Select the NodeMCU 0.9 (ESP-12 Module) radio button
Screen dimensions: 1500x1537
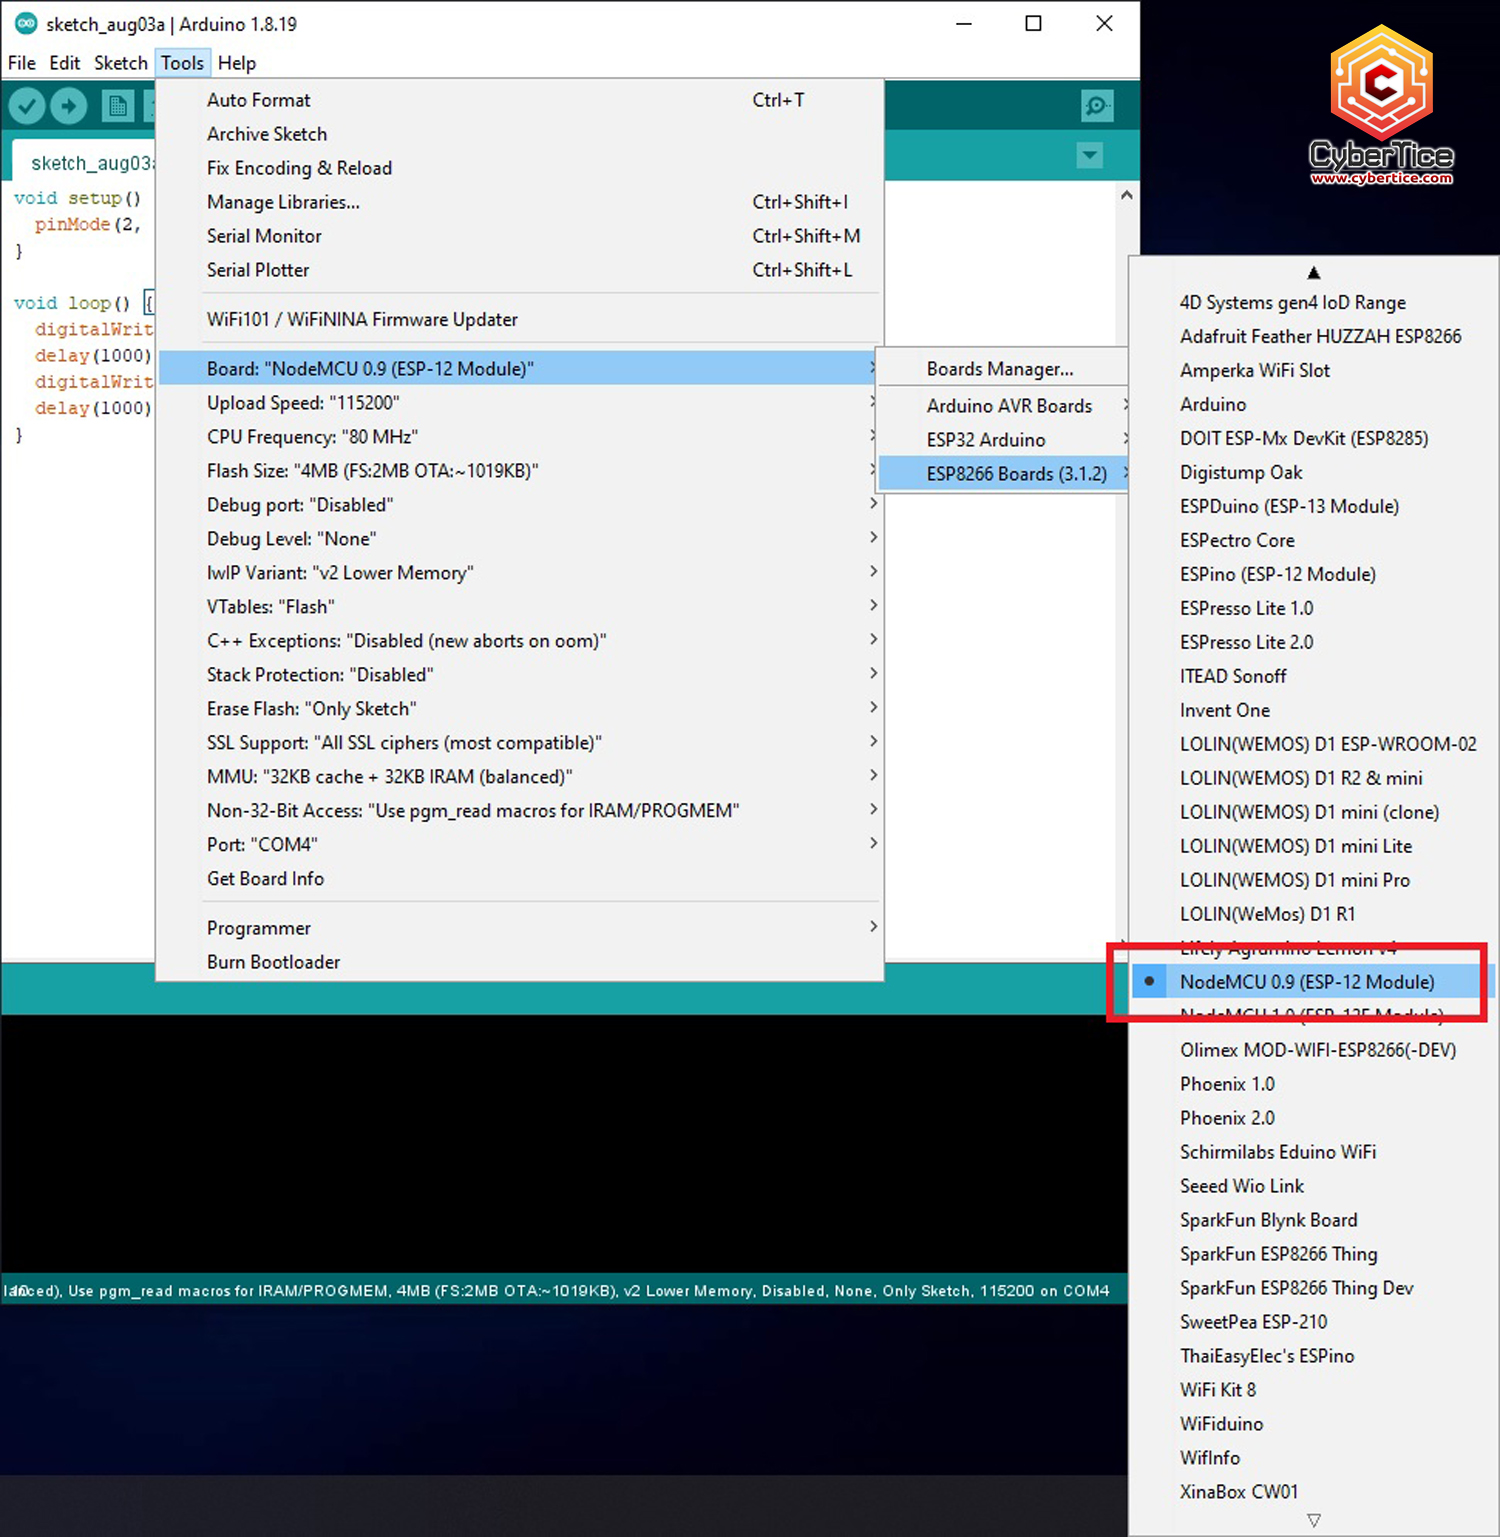coord(1148,981)
